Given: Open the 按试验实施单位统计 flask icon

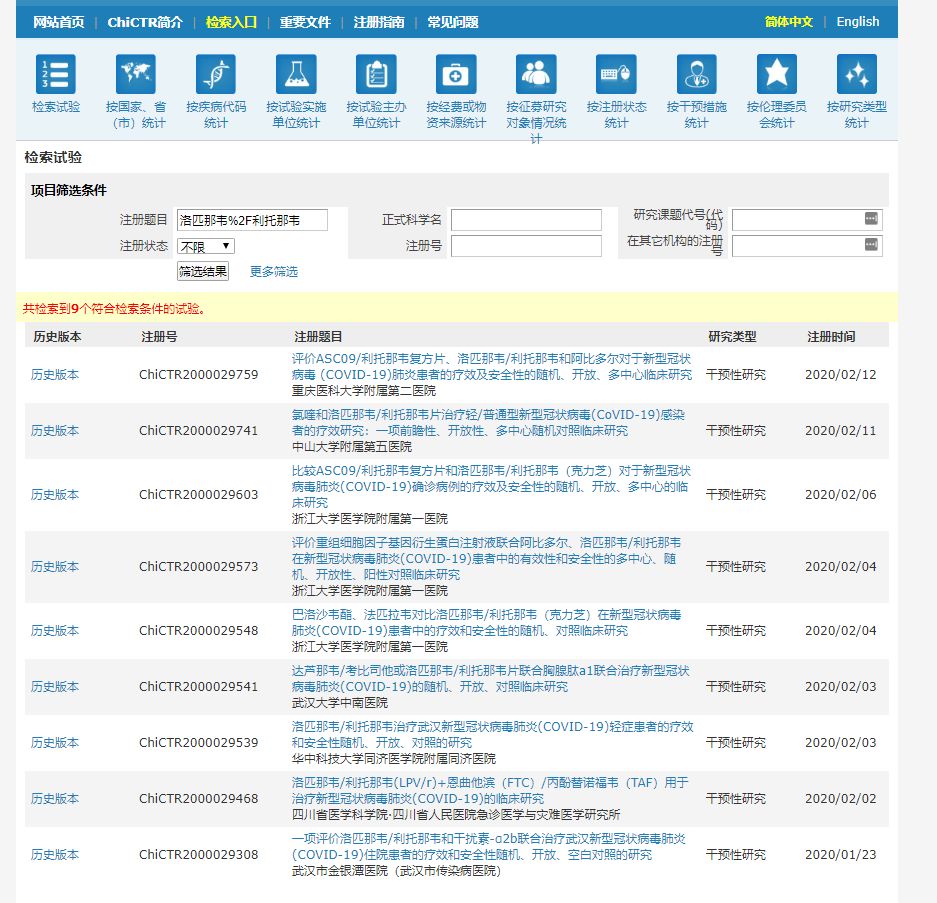Looking at the screenshot, I should (296, 74).
